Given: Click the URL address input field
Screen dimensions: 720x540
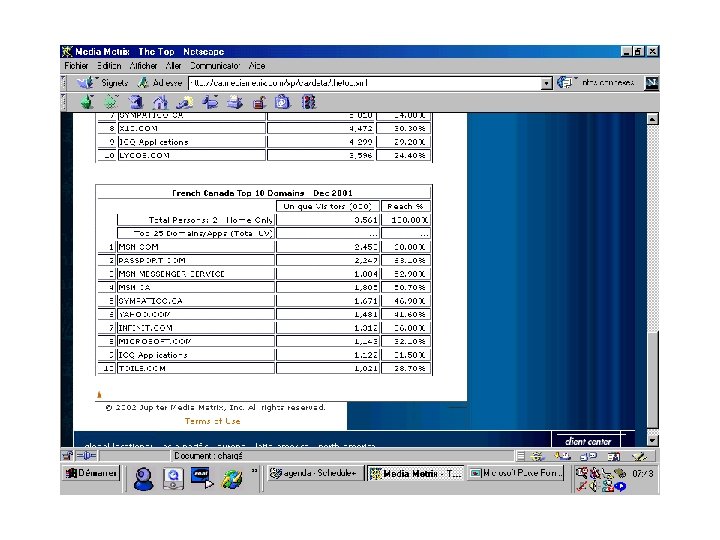Looking at the screenshot, I should (x=365, y=83).
